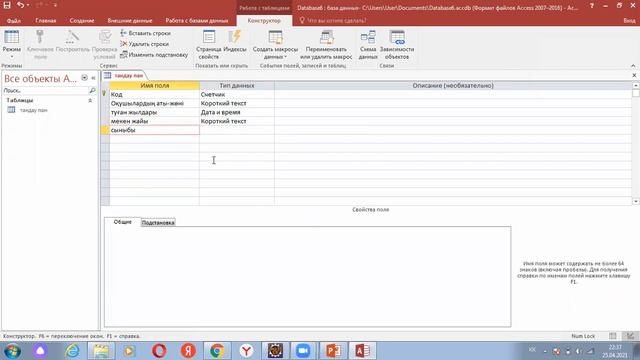
Task: Select the row selector of Код with key
Action: [x=105, y=94]
